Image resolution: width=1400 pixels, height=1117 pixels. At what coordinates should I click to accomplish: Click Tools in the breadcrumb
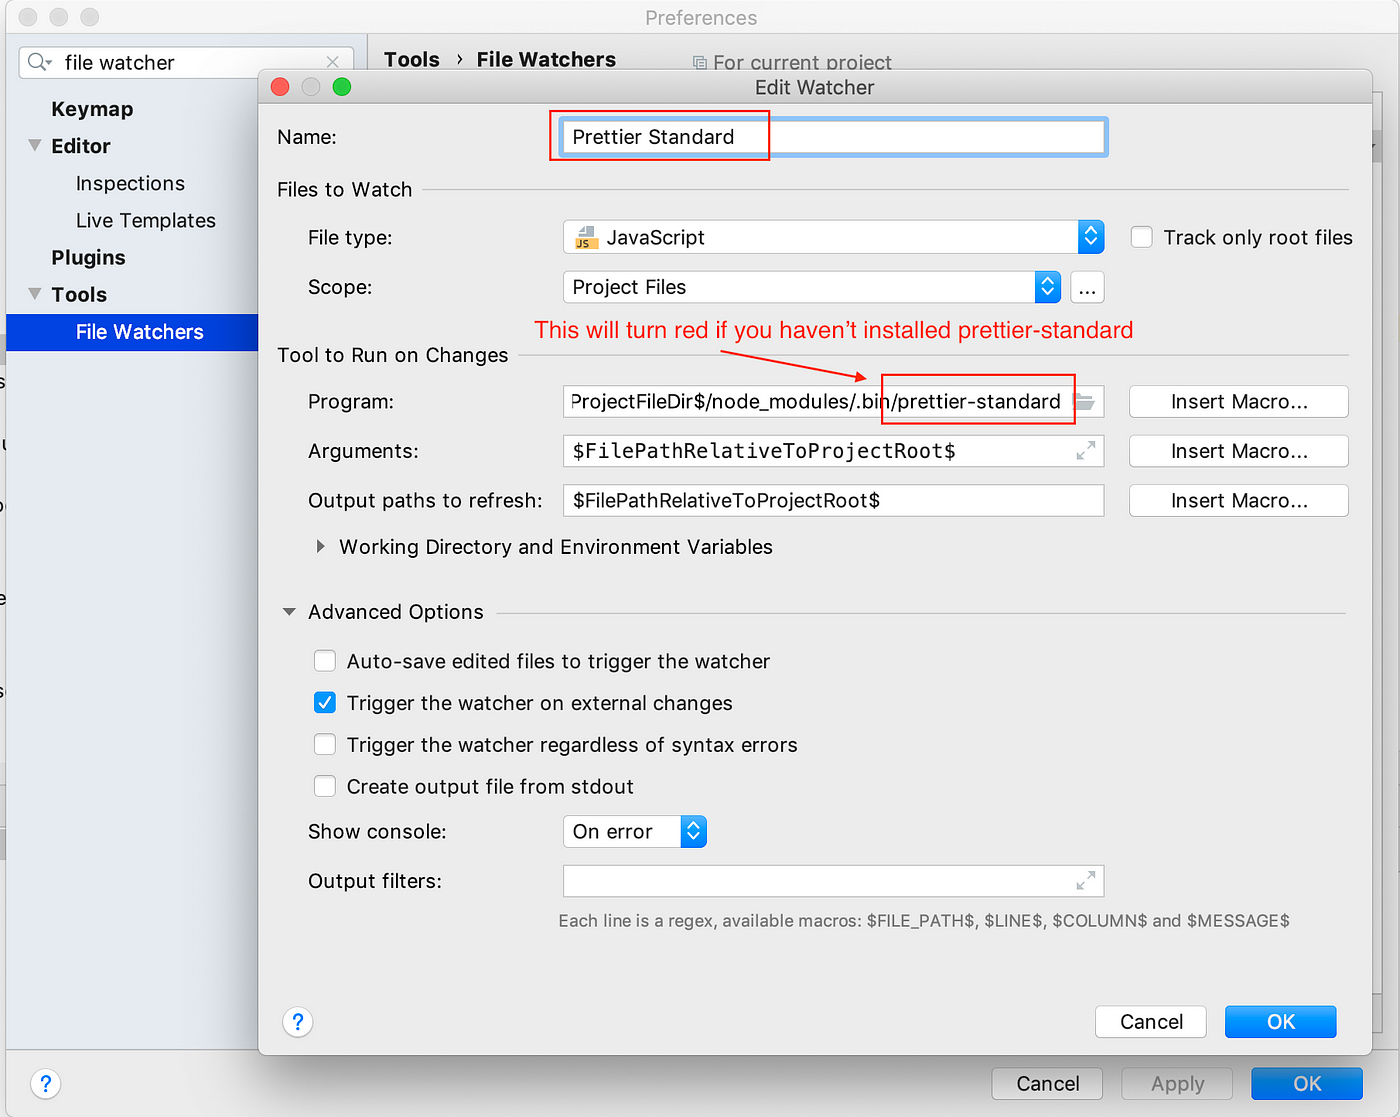pos(412,59)
